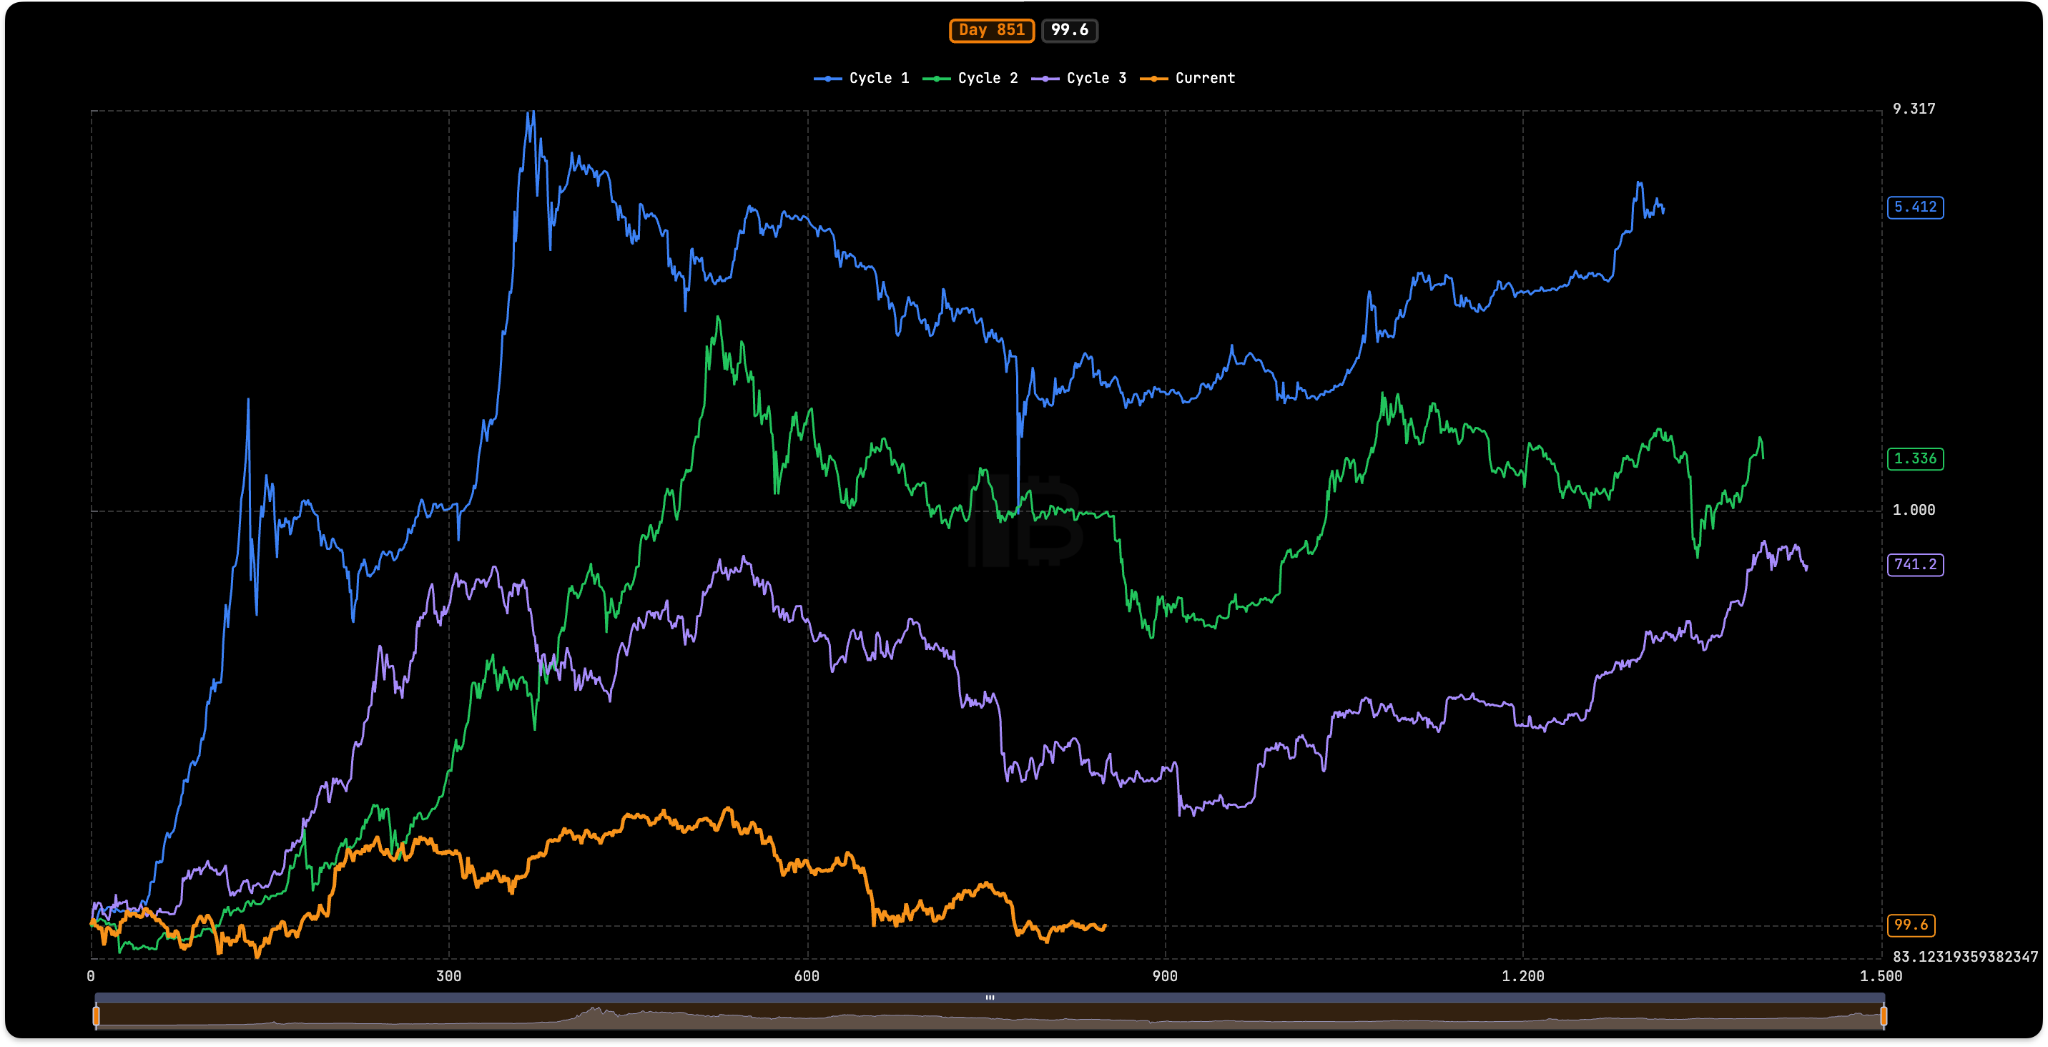Click the 1.200 tick label on x-axis
Image resolution: width=2048 pixels, height=1047 pixels.
[1523, 976]
